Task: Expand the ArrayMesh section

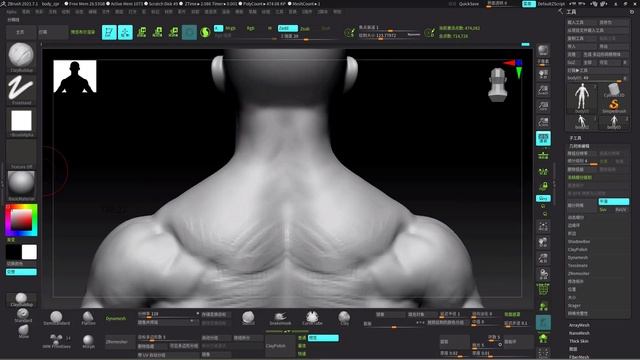Action: tap(579, 325)
